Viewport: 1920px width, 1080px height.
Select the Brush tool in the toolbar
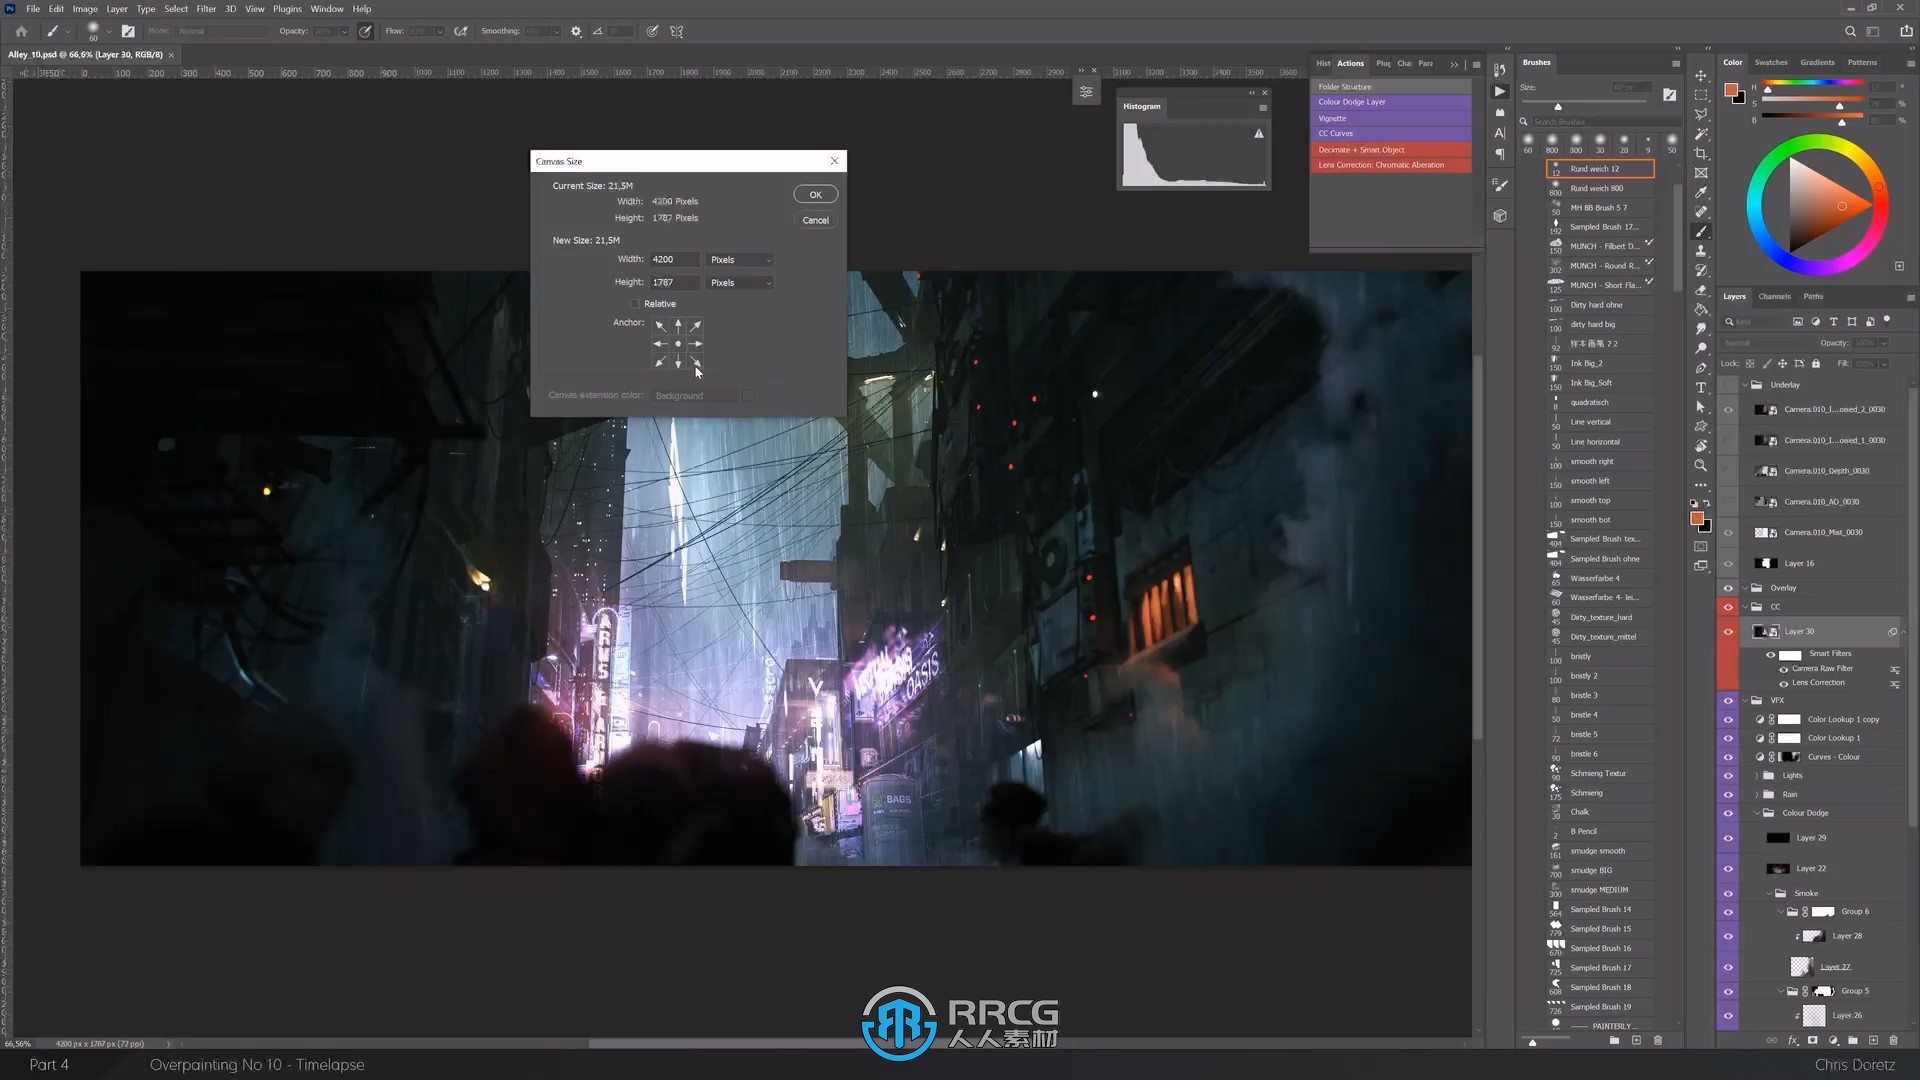(1700, 232)
